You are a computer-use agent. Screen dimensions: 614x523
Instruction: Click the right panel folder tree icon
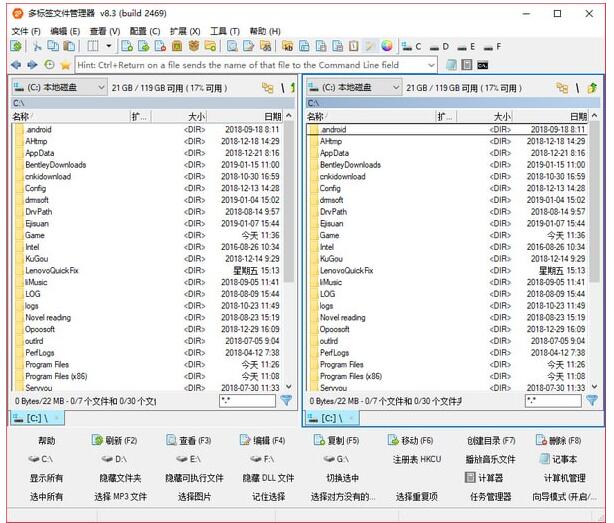(x=562, y=88)
